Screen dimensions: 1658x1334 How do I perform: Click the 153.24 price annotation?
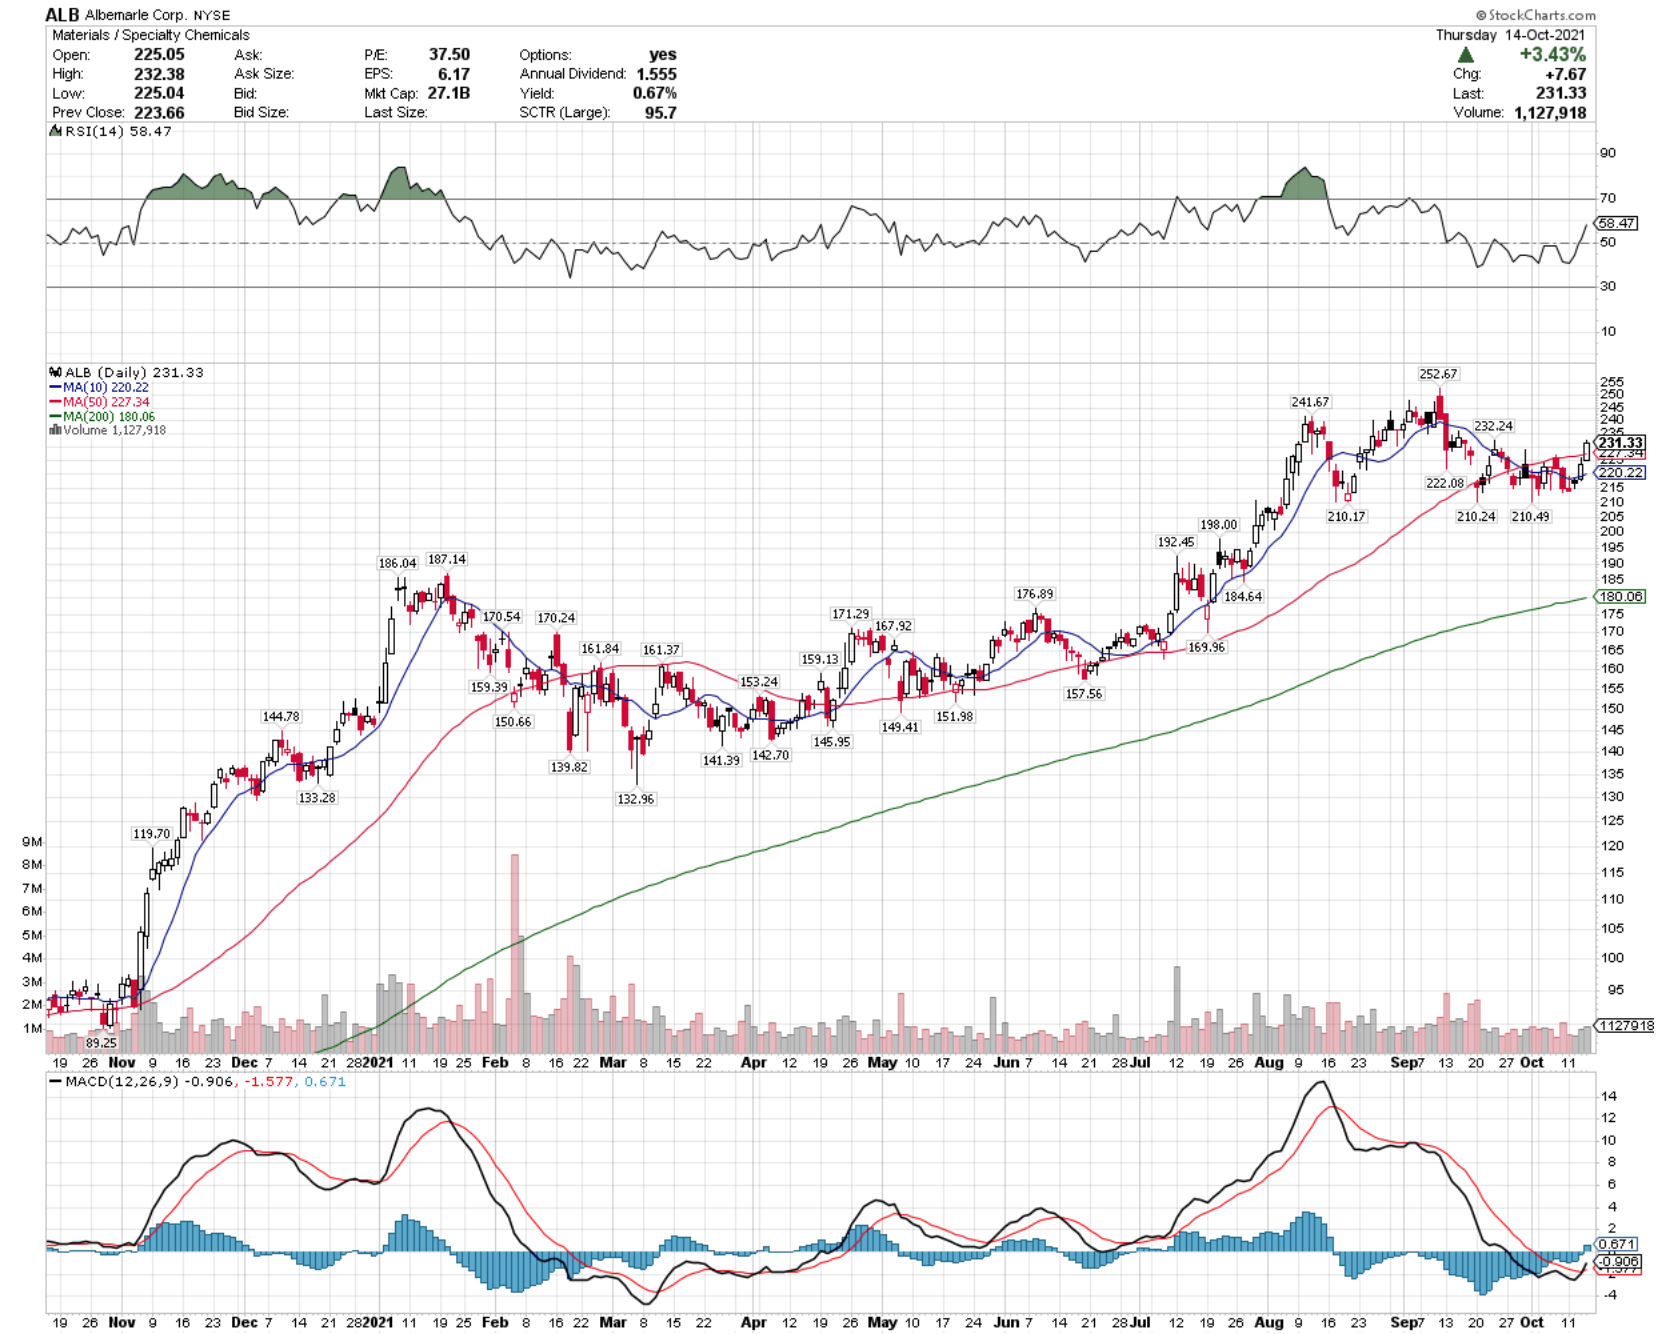[758, 681]
